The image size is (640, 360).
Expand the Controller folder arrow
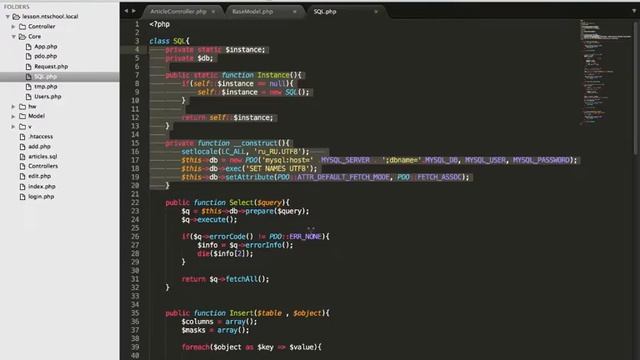tap(13, 27)
